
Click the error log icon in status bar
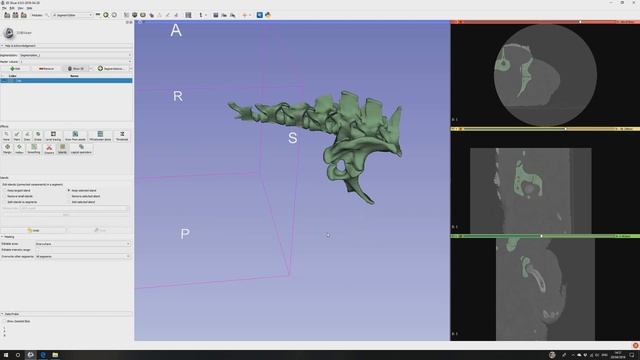click(635, 345)
